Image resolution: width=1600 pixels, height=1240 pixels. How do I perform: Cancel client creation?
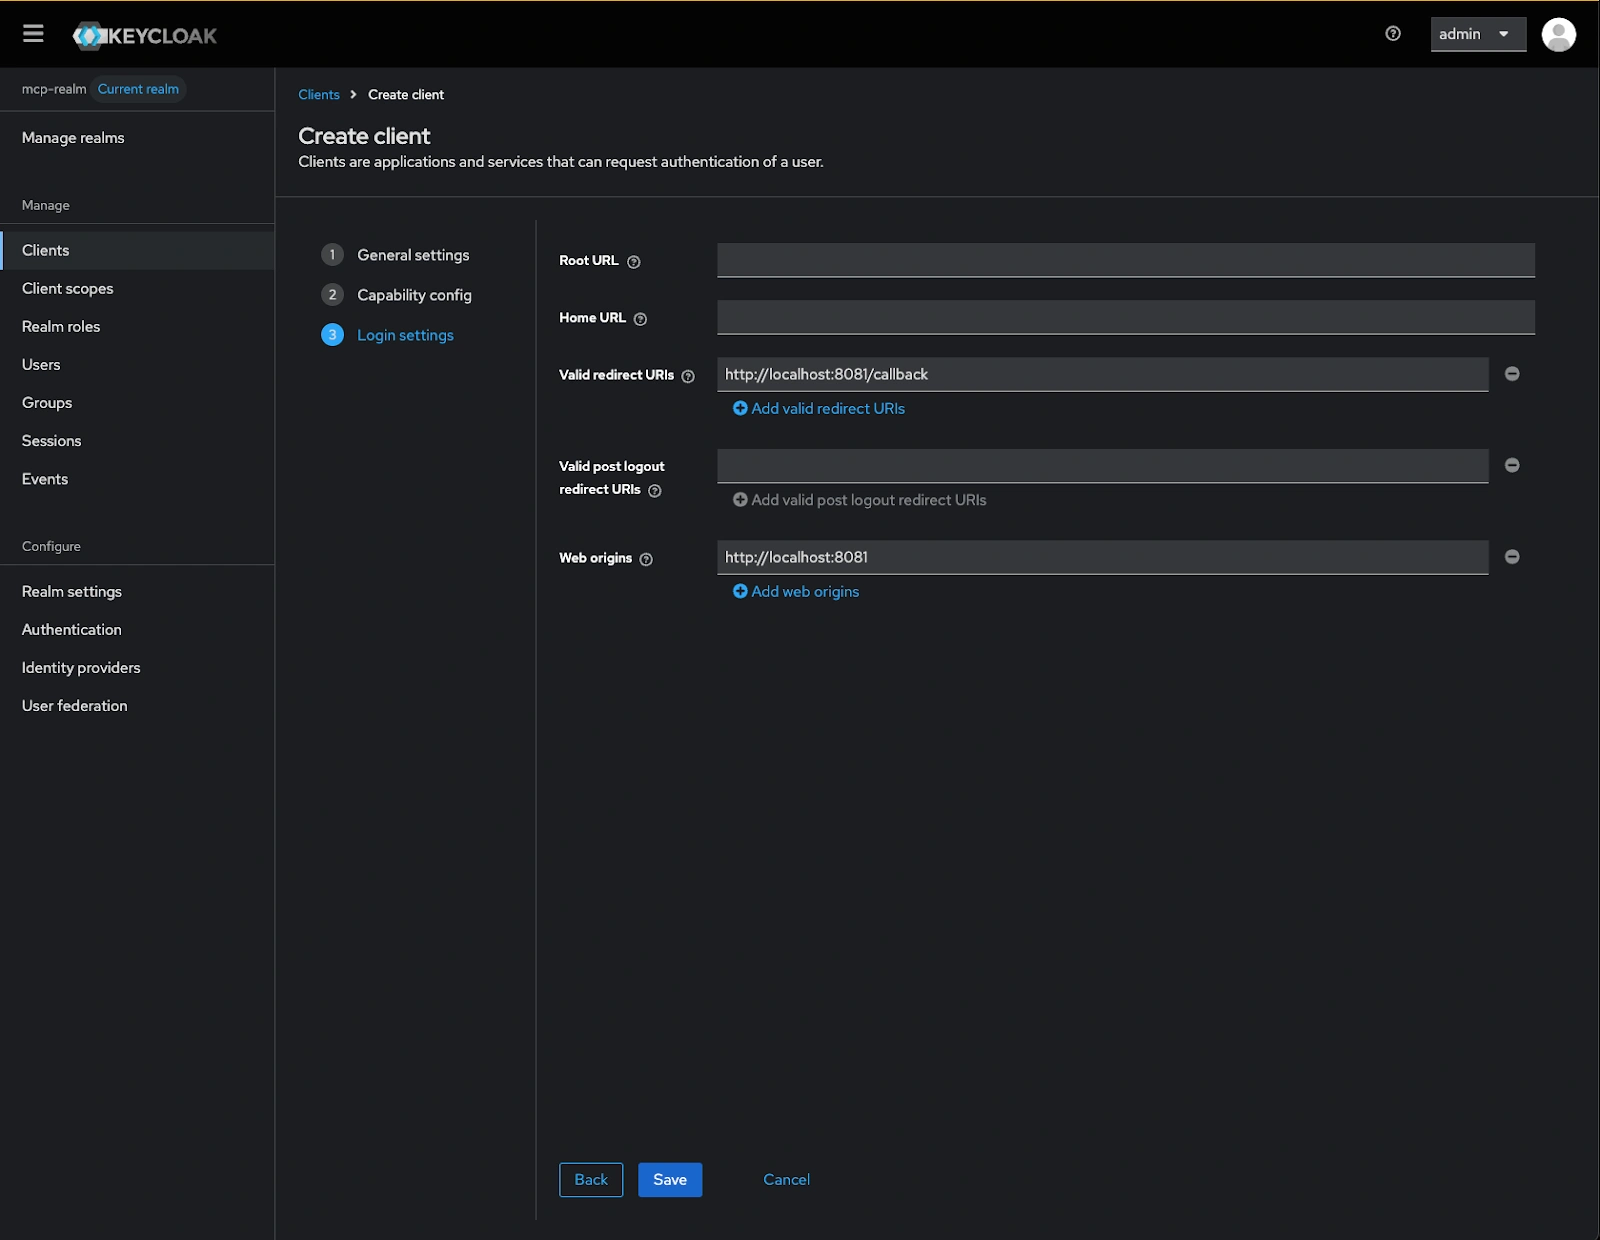(x=787, y=1180)
